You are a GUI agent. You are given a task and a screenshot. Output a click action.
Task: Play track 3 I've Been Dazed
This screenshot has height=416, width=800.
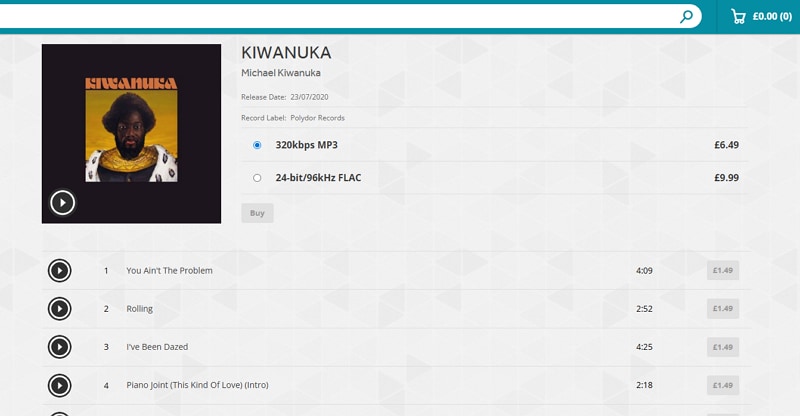click(x=60, y=347)
